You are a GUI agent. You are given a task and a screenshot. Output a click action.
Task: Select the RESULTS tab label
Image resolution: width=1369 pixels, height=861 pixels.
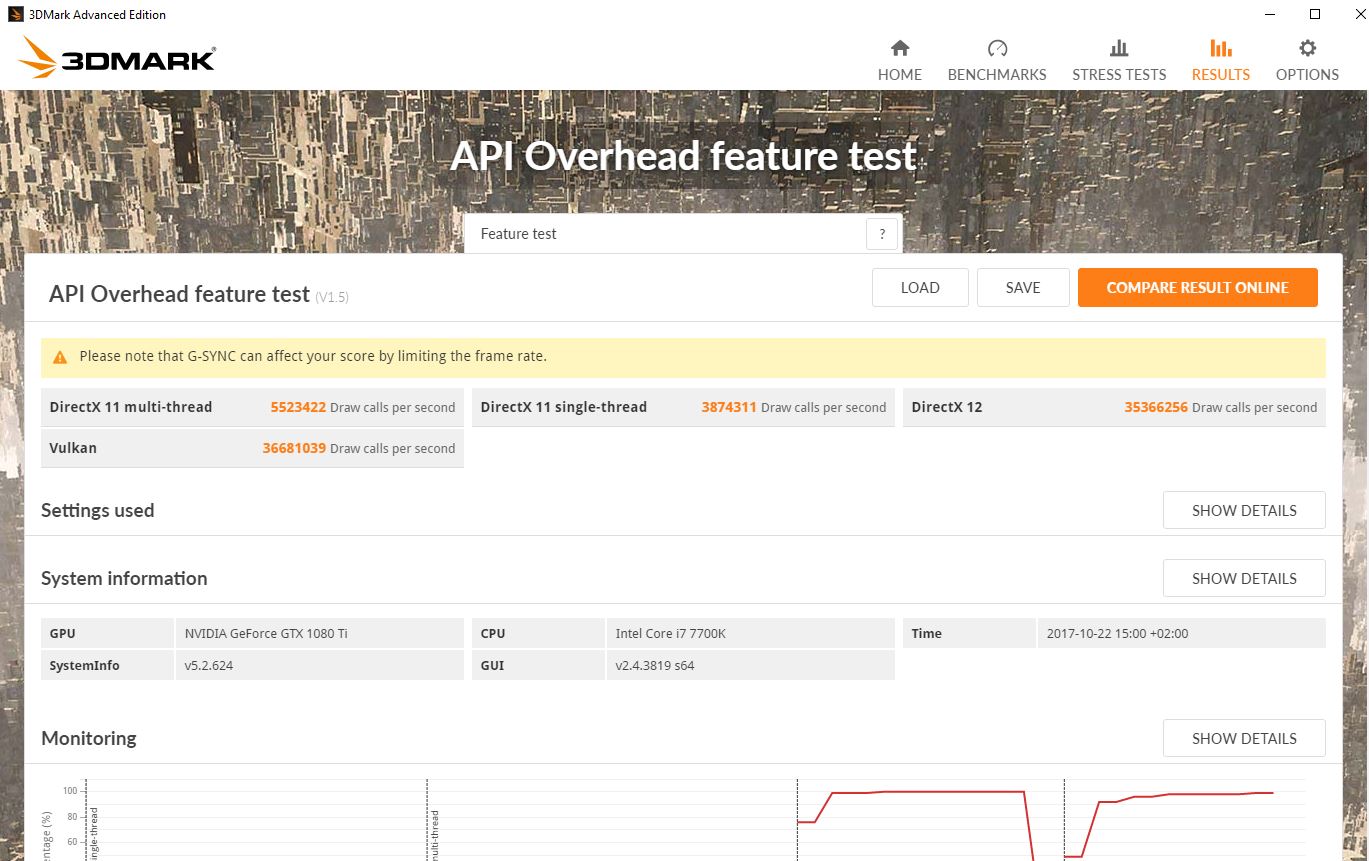[x=1220, y=75]
